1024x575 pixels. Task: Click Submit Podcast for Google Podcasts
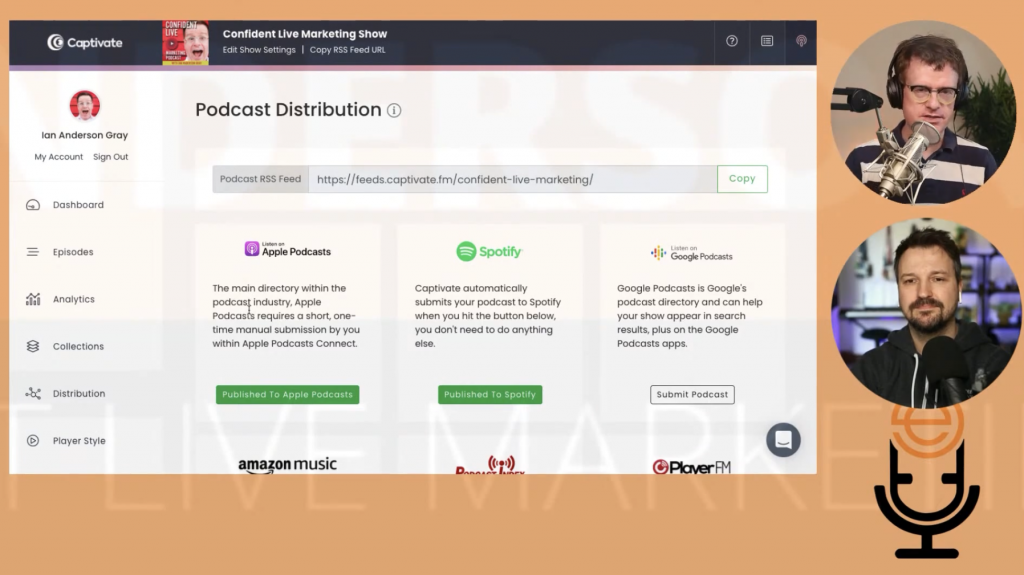[692, 395]
